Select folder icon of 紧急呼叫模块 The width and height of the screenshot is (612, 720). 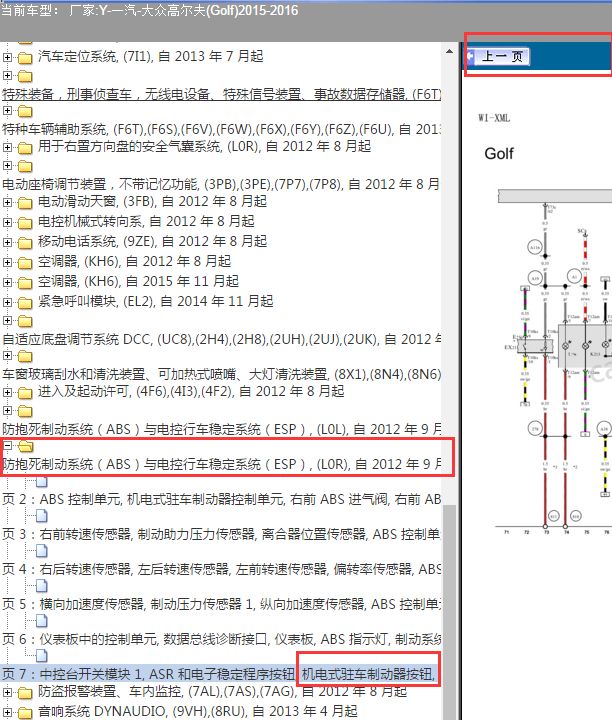pyautogui.click(x=25, y=303)
